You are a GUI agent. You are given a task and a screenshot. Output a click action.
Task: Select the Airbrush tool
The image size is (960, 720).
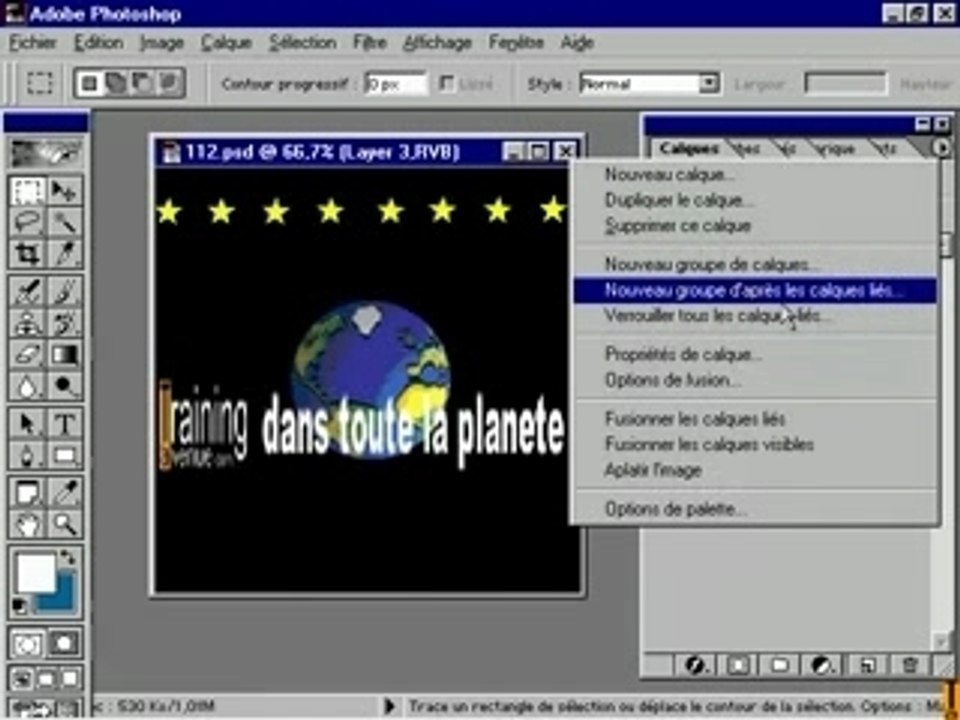[x=27, y=291]
